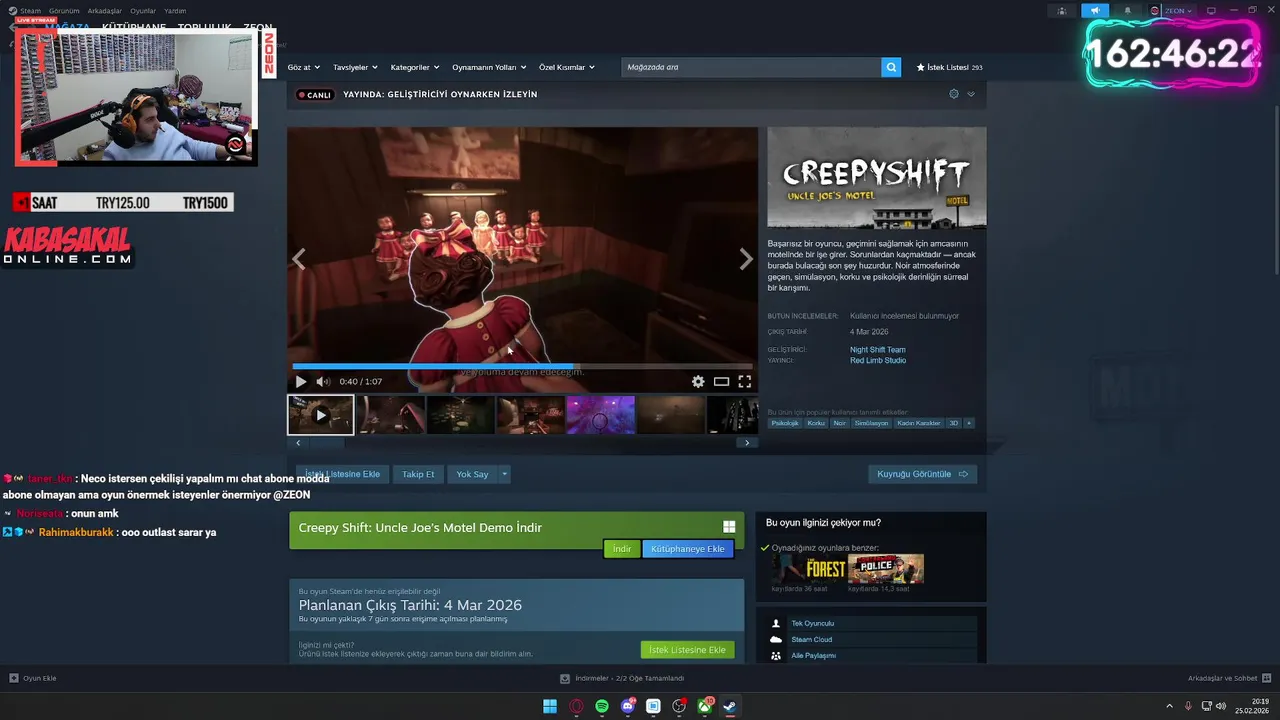The width and height of the screenshot is (1280, 720).
Task: Go to previous media with left arrow
Action: point(298,259)
